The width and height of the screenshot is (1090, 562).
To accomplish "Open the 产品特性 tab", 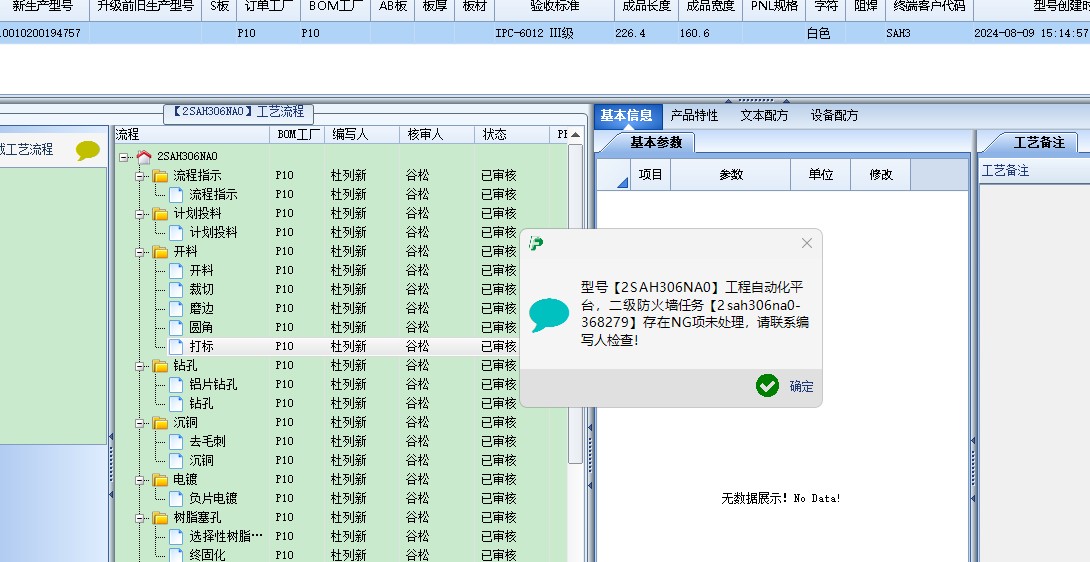I will point(694,115).
